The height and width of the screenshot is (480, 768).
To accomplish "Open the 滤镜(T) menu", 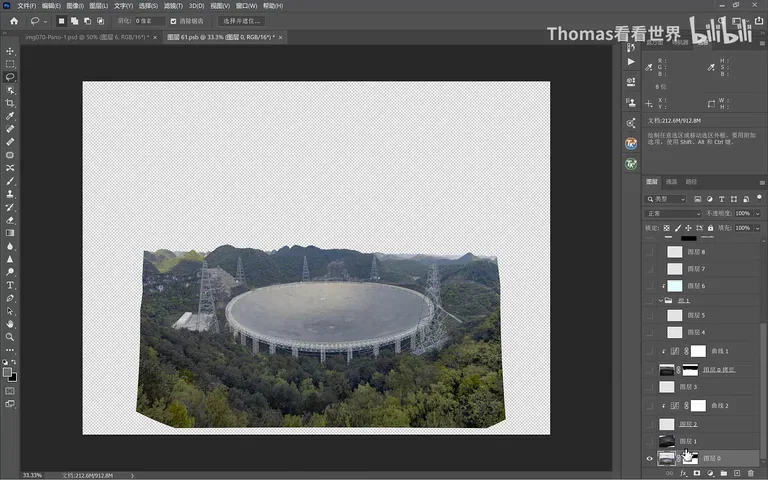I will pyautogui.click(x=173, y=6).
